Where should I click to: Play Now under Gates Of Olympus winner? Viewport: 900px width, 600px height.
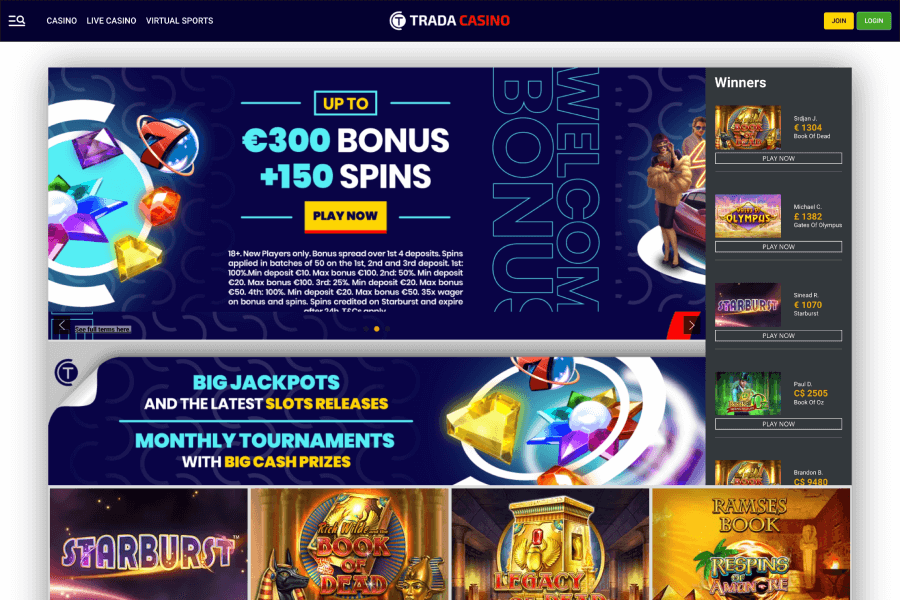tap(778, 247)
